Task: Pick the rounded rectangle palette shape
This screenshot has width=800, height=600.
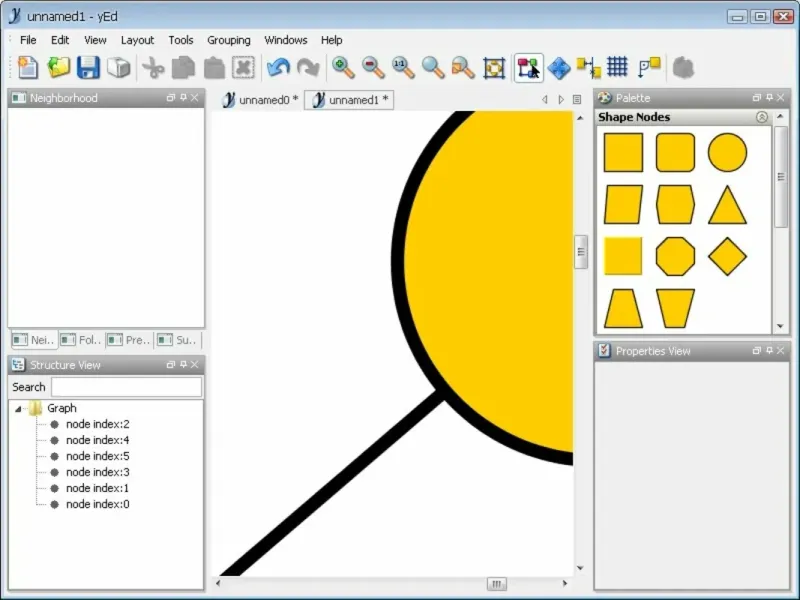Action: click(676, 153)
